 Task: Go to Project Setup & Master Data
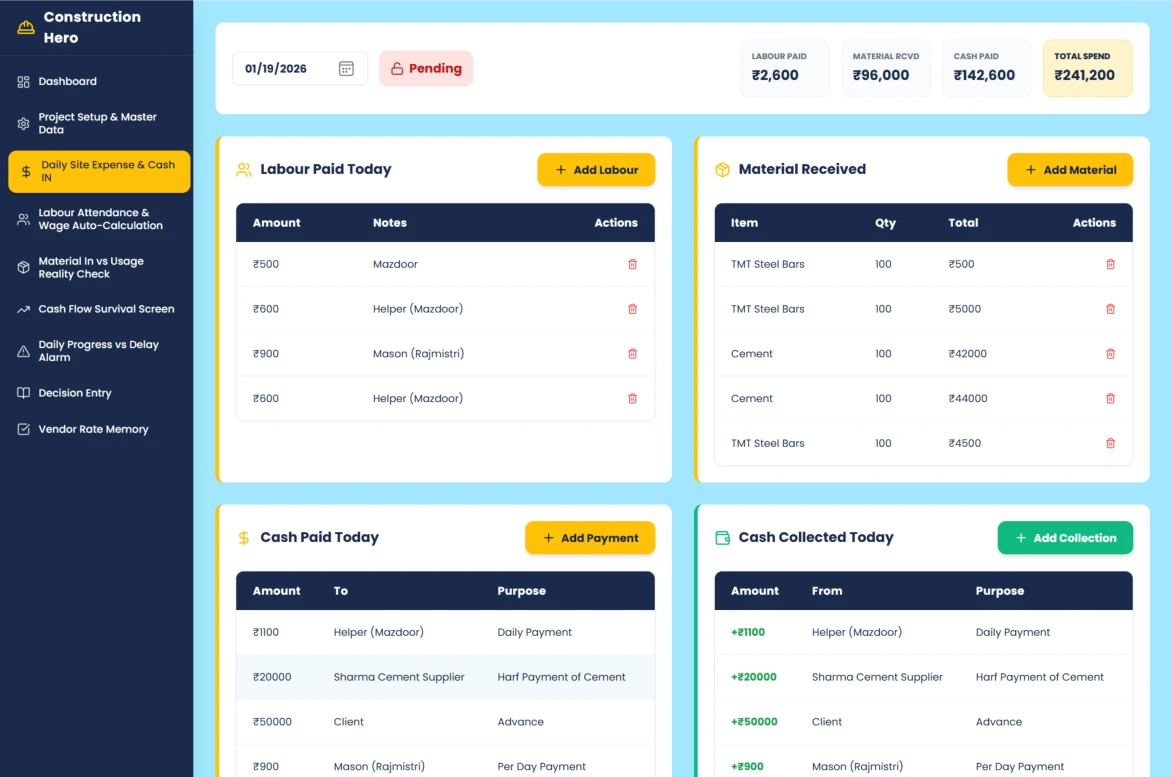point(97,123)
